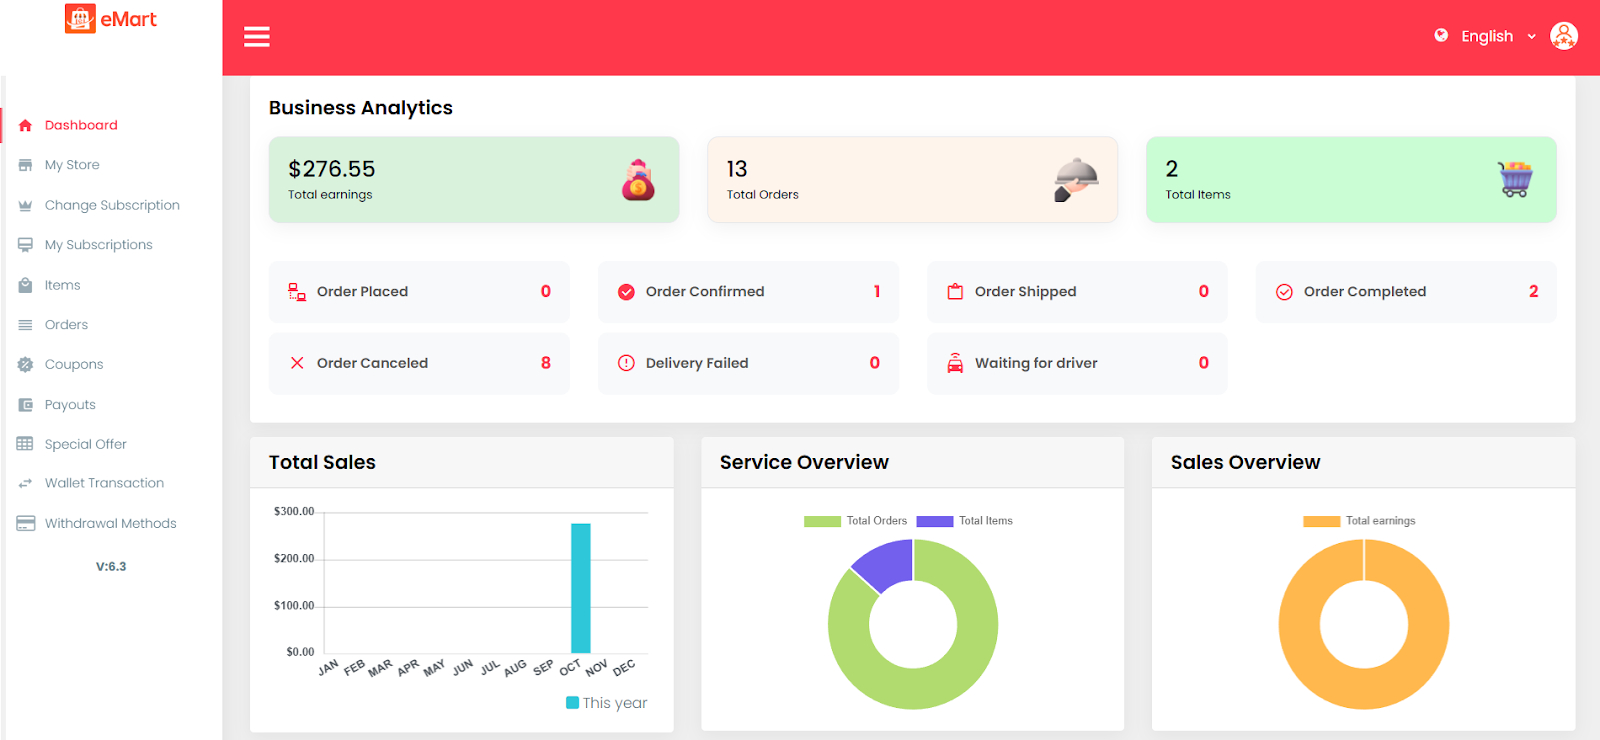Click the shopping cart Total Items icon

click(1515, 180)
